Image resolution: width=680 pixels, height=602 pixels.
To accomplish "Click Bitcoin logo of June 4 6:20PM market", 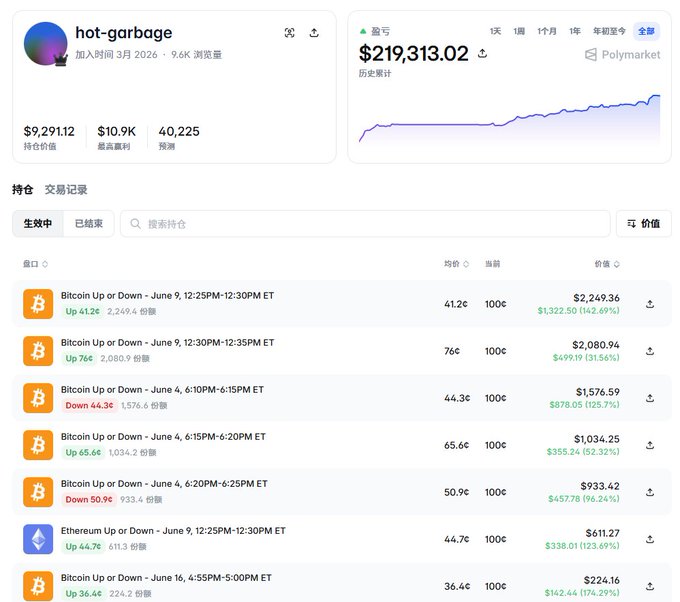I will (x=38, y=492).
